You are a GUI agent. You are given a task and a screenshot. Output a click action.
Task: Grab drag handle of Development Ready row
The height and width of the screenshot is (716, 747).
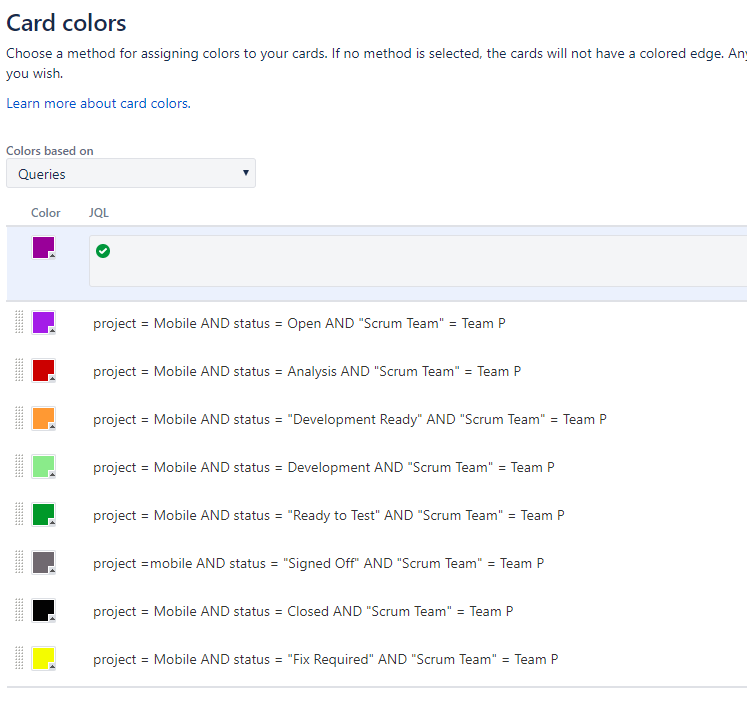coord(19,418)
